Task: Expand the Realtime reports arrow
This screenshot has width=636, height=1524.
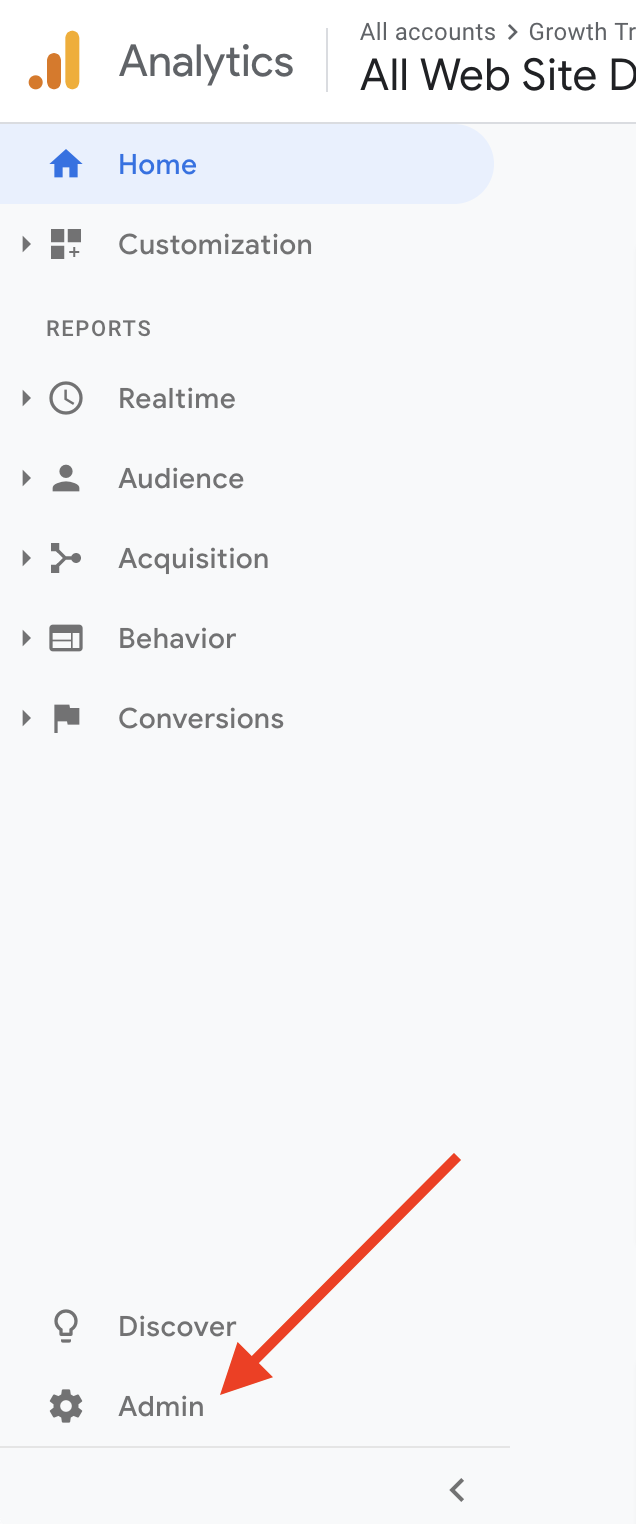Action: pos(27,398)
